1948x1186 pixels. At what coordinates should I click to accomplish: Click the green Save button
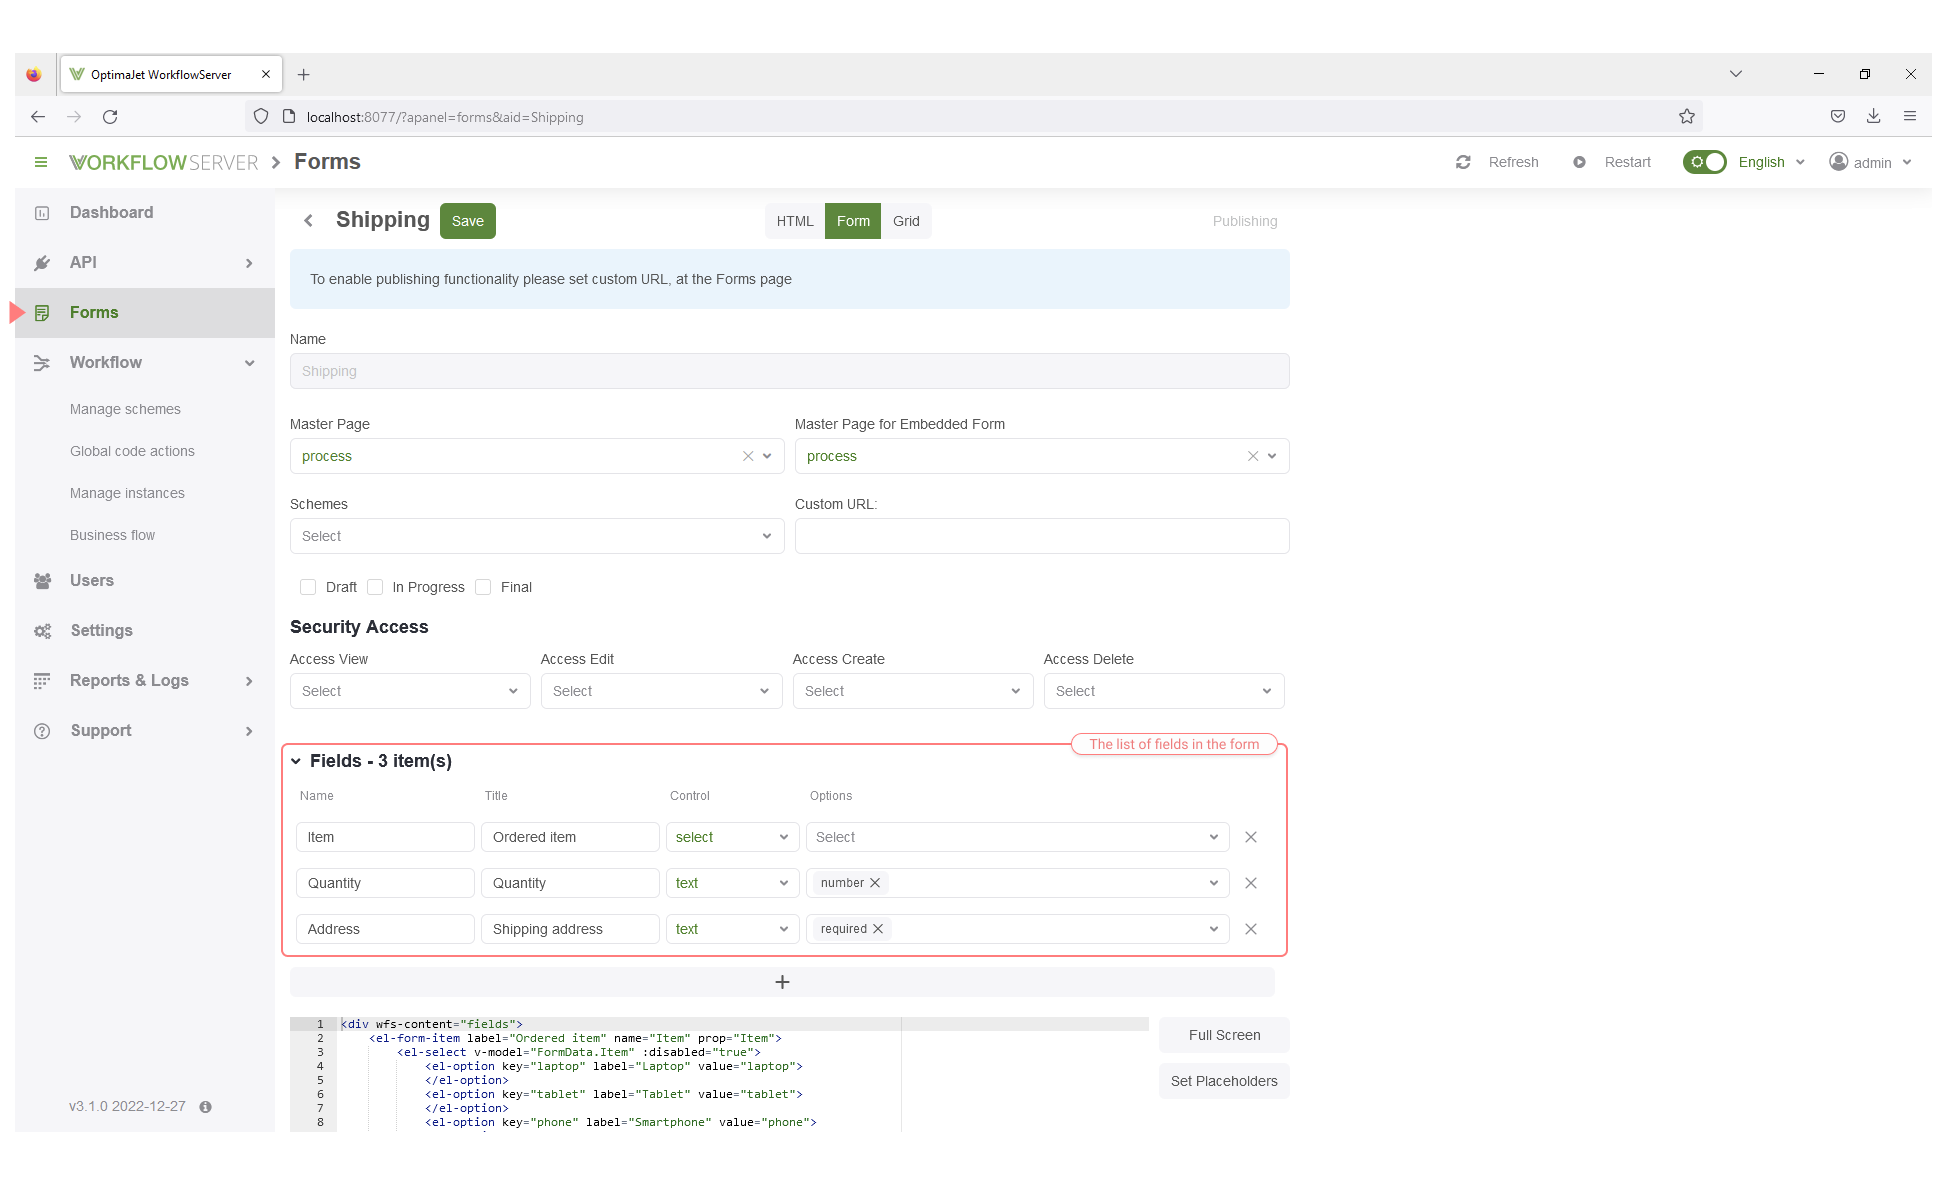(468, 221)
